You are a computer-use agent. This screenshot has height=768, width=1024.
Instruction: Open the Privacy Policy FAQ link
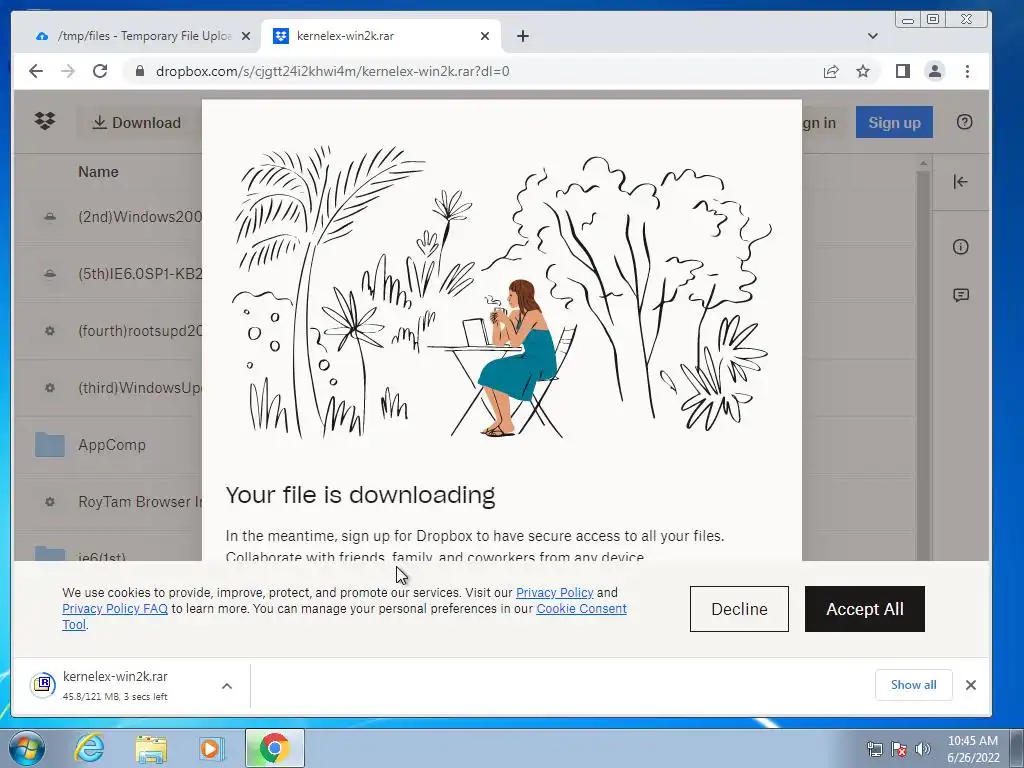point(115,609)
